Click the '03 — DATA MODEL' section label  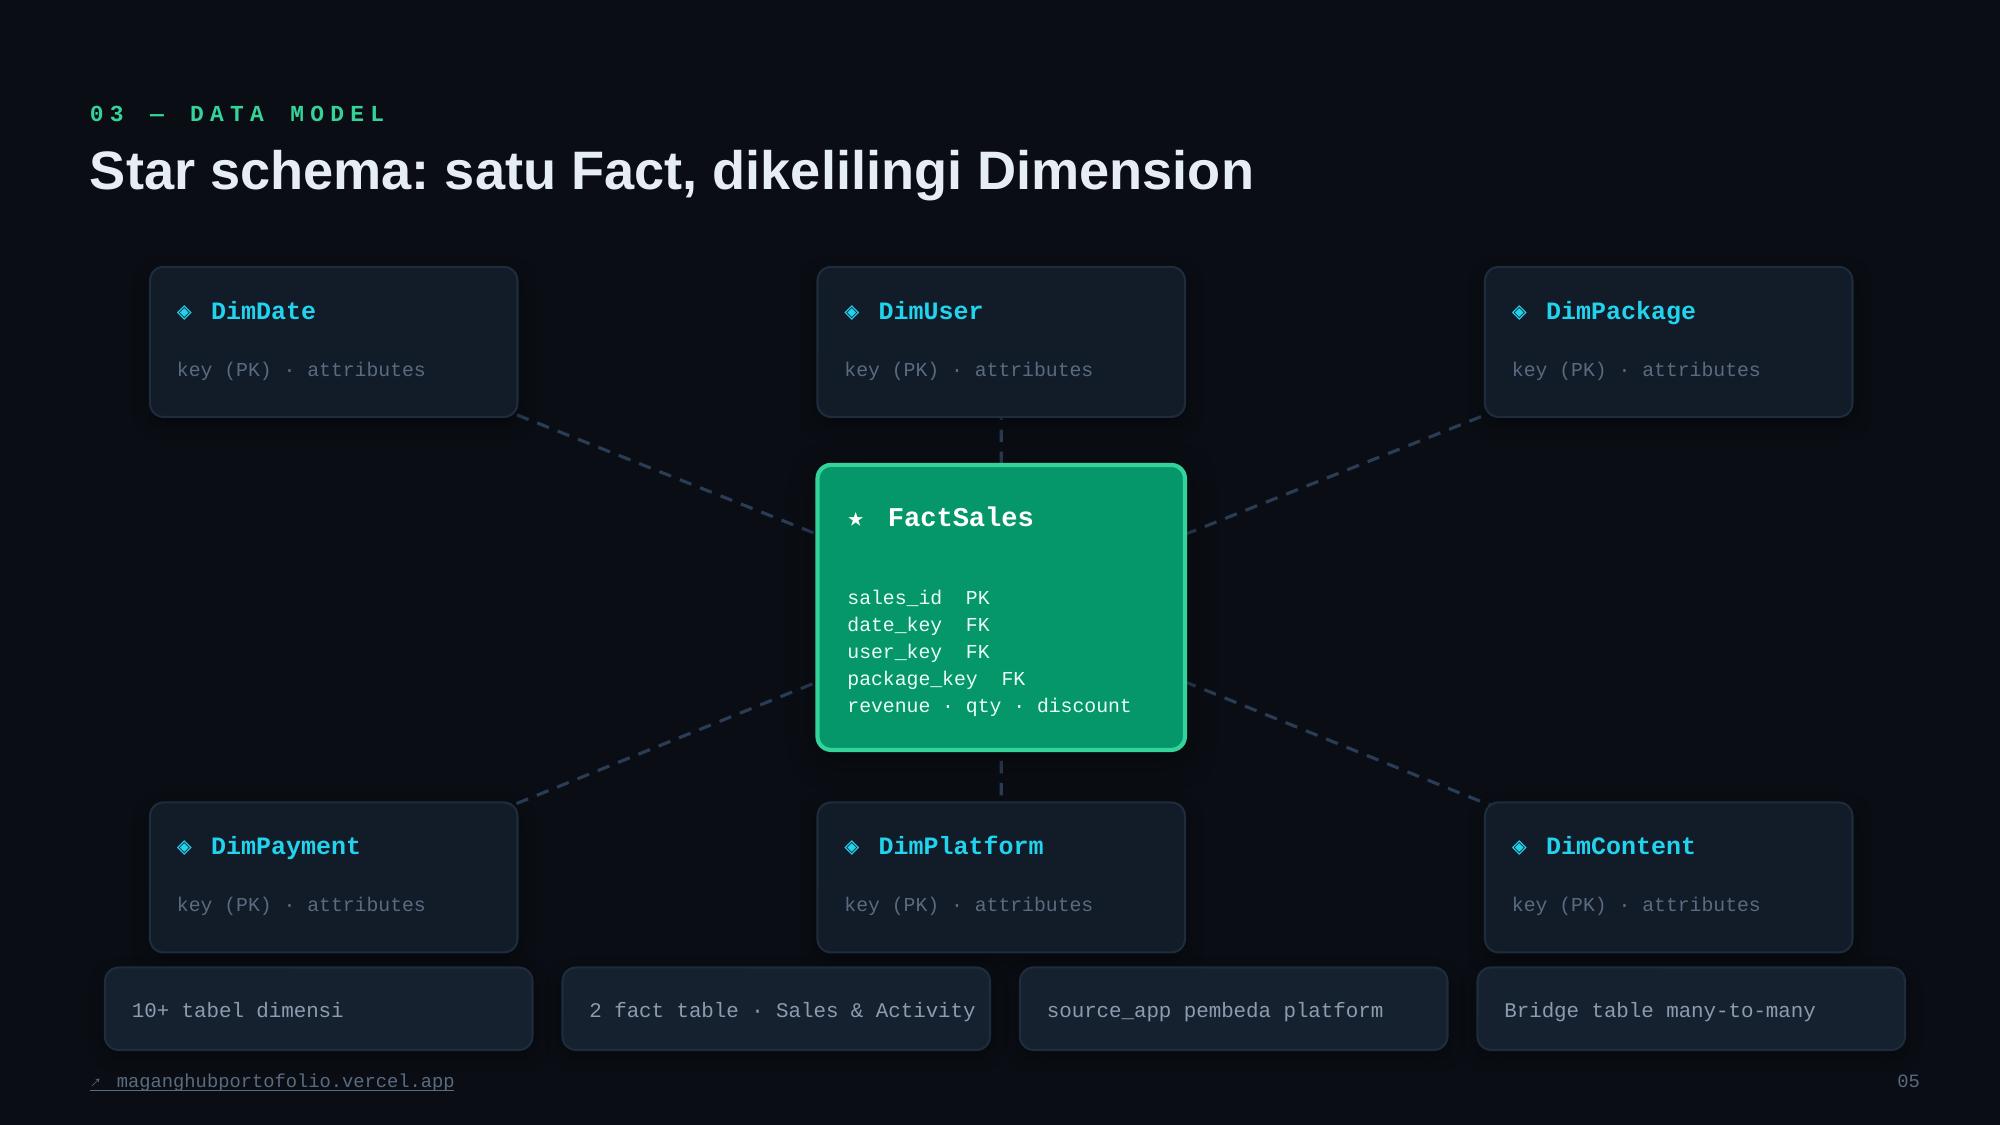pos(238,114)
